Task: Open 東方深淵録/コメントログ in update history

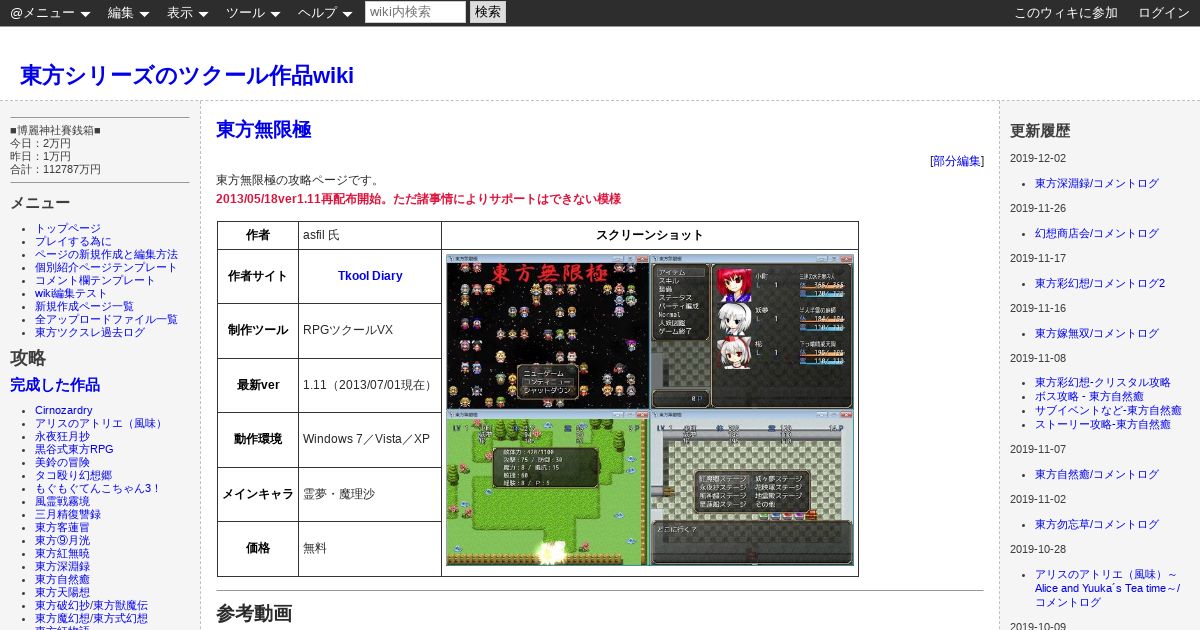Action: pos(1097,184)
